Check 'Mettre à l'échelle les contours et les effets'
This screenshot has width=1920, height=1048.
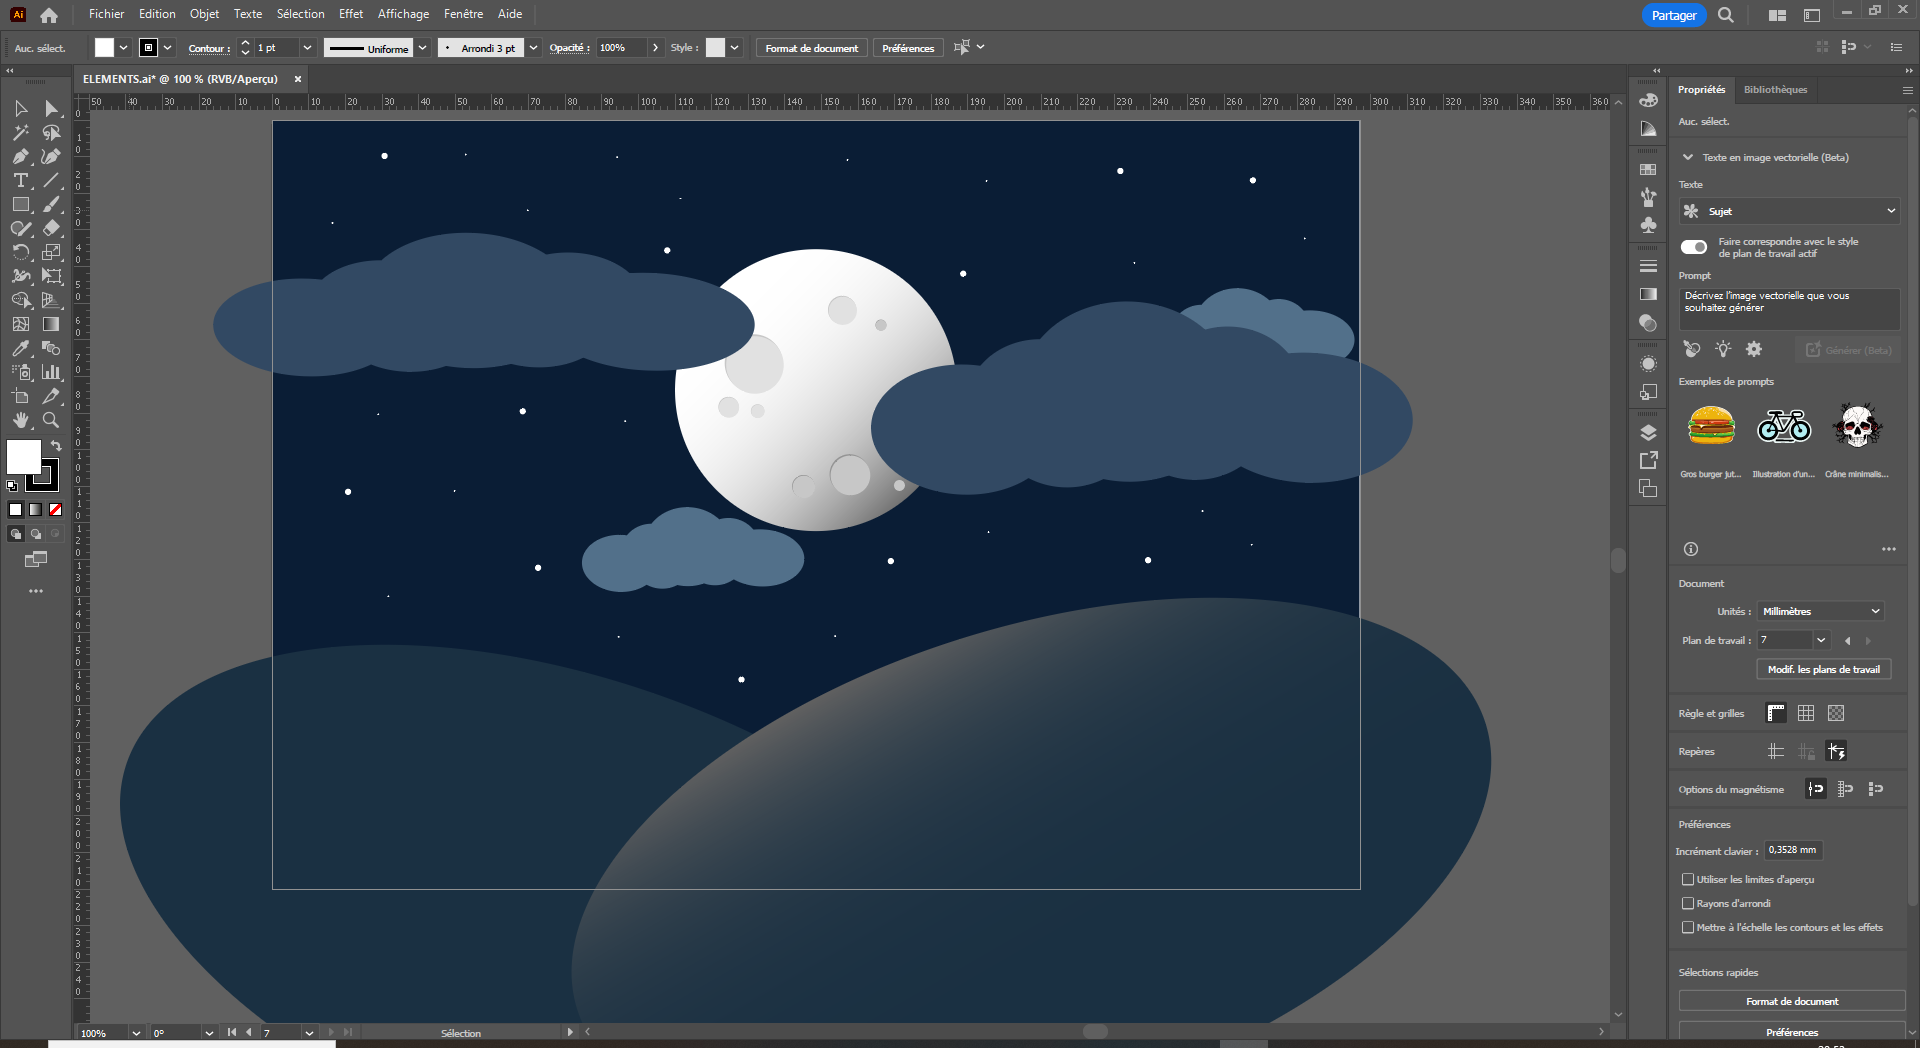point(1688,927)
